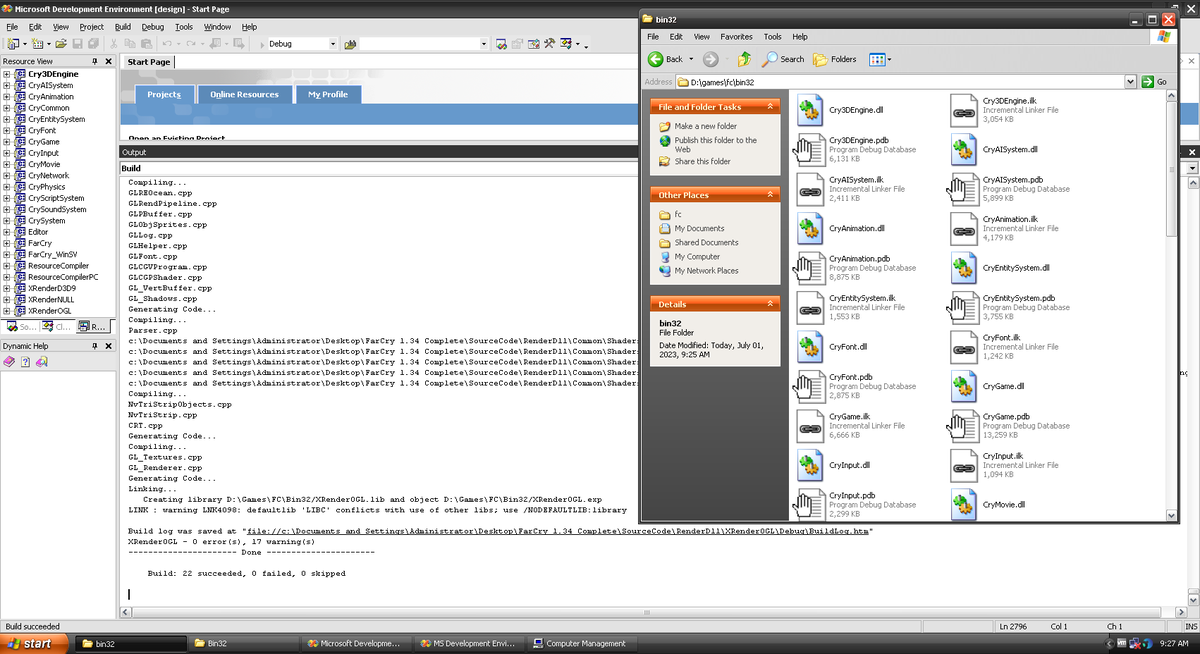Select CryFont.ilk file icon
1200x654 pixels.
tap(964, 346)
